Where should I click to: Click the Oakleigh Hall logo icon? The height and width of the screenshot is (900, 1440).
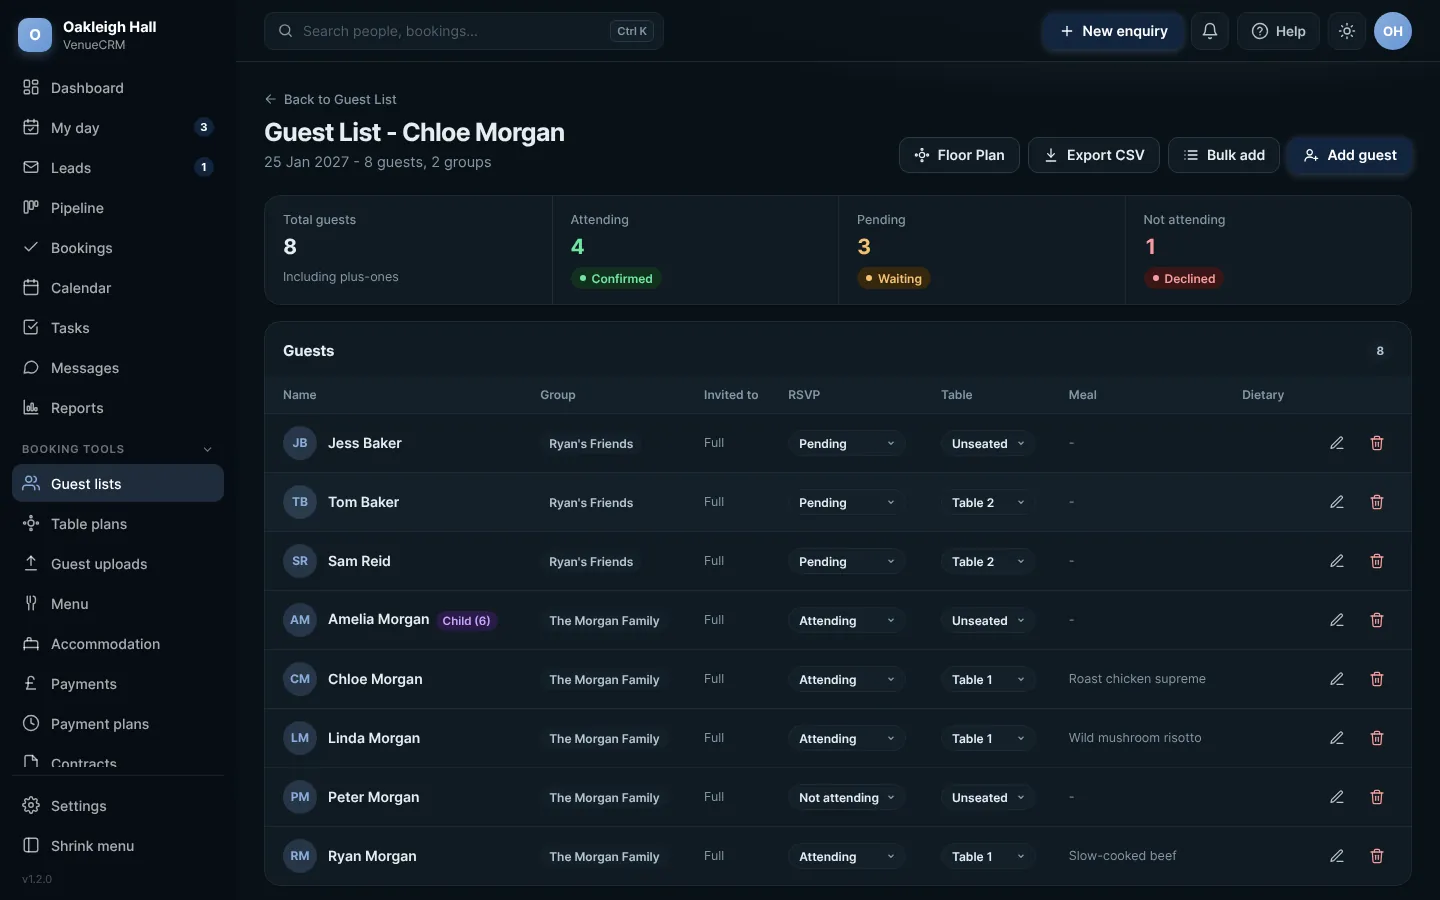point(35,35)
